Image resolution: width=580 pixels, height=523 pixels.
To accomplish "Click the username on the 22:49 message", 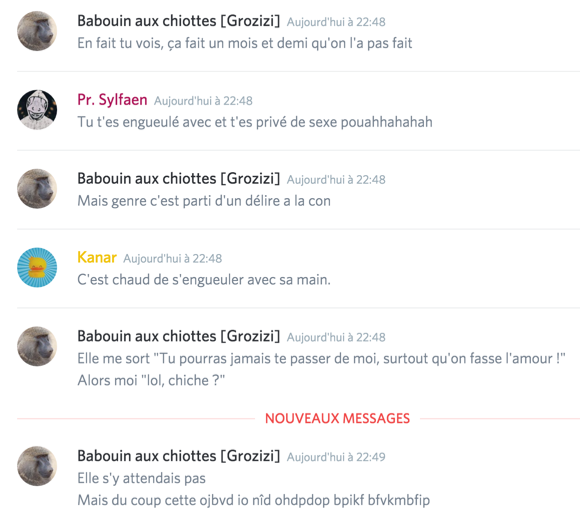I will pyautogui.click(x=179, y=456).
